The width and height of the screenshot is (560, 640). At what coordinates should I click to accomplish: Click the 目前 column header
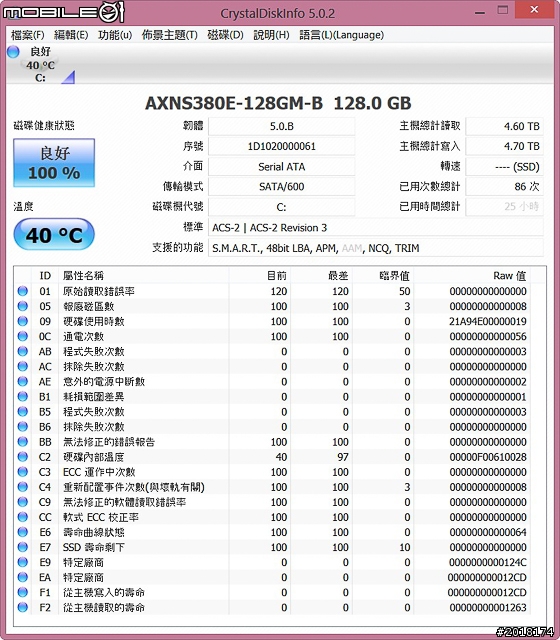click(x=260, y=276)
